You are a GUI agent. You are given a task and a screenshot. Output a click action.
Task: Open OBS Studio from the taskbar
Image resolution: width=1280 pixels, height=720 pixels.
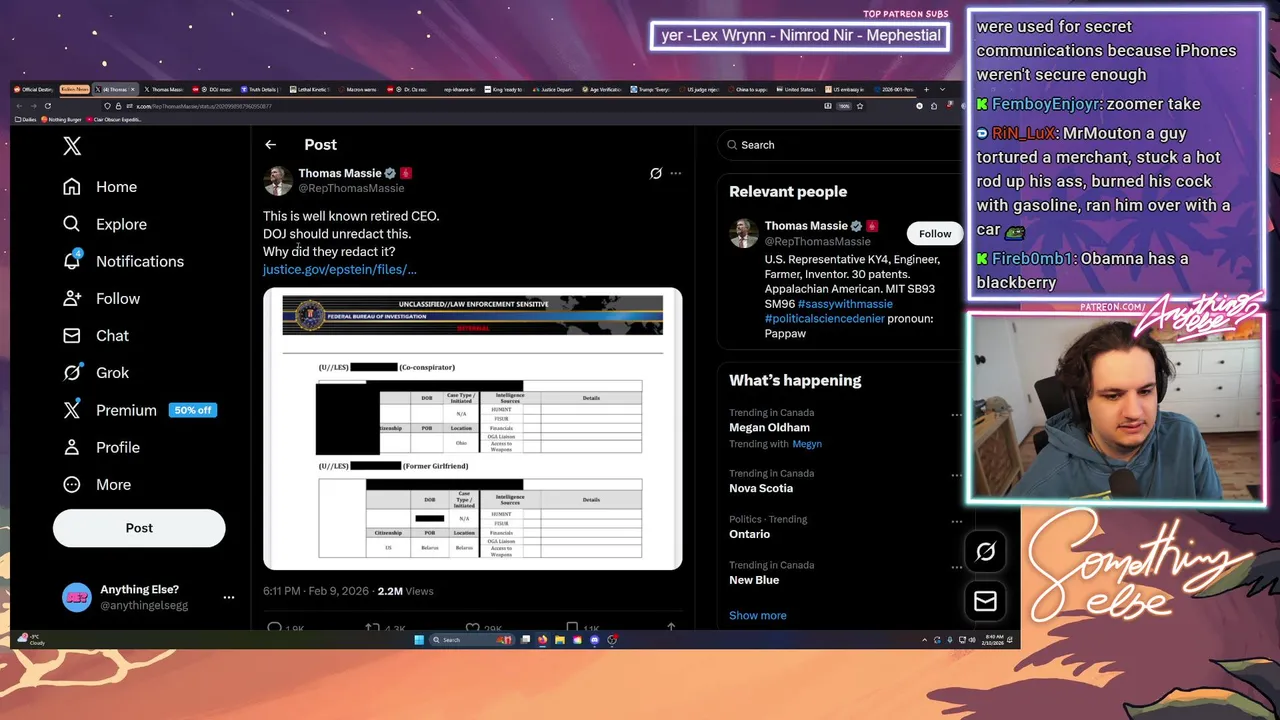tap(612, 640)
